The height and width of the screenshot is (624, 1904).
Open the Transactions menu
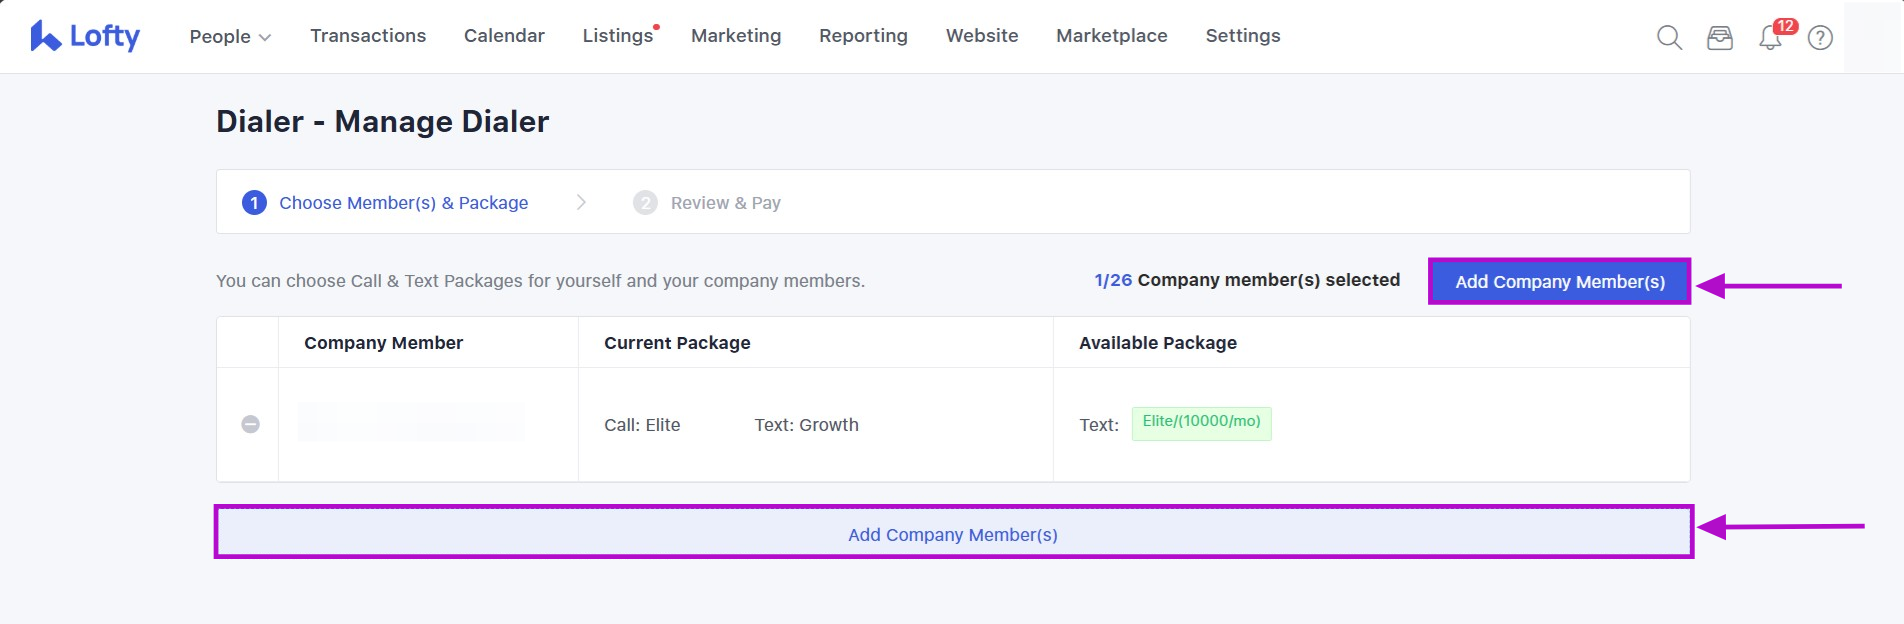tap(368, 36)
